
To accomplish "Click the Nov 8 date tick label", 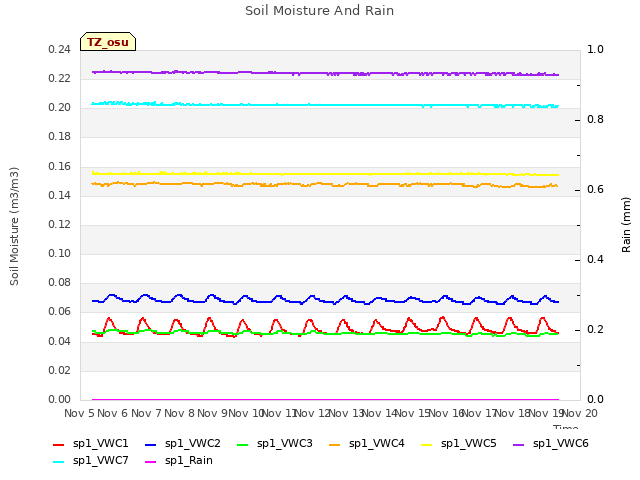I will click(180, 413).
